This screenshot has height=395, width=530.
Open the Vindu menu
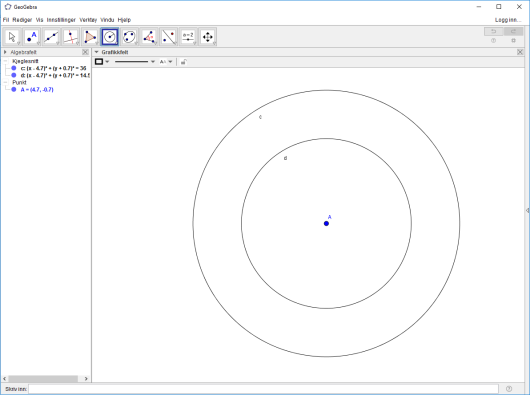click(107, 20)
